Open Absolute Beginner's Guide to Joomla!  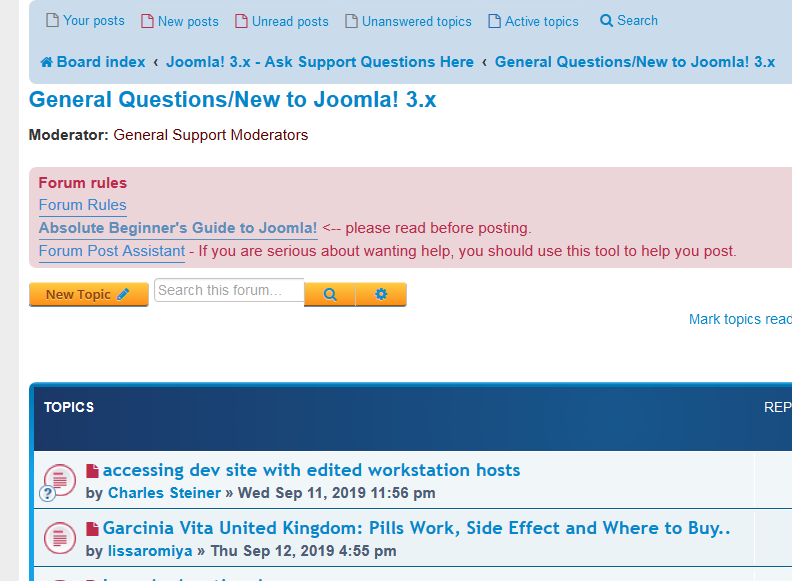click(178, 228)
